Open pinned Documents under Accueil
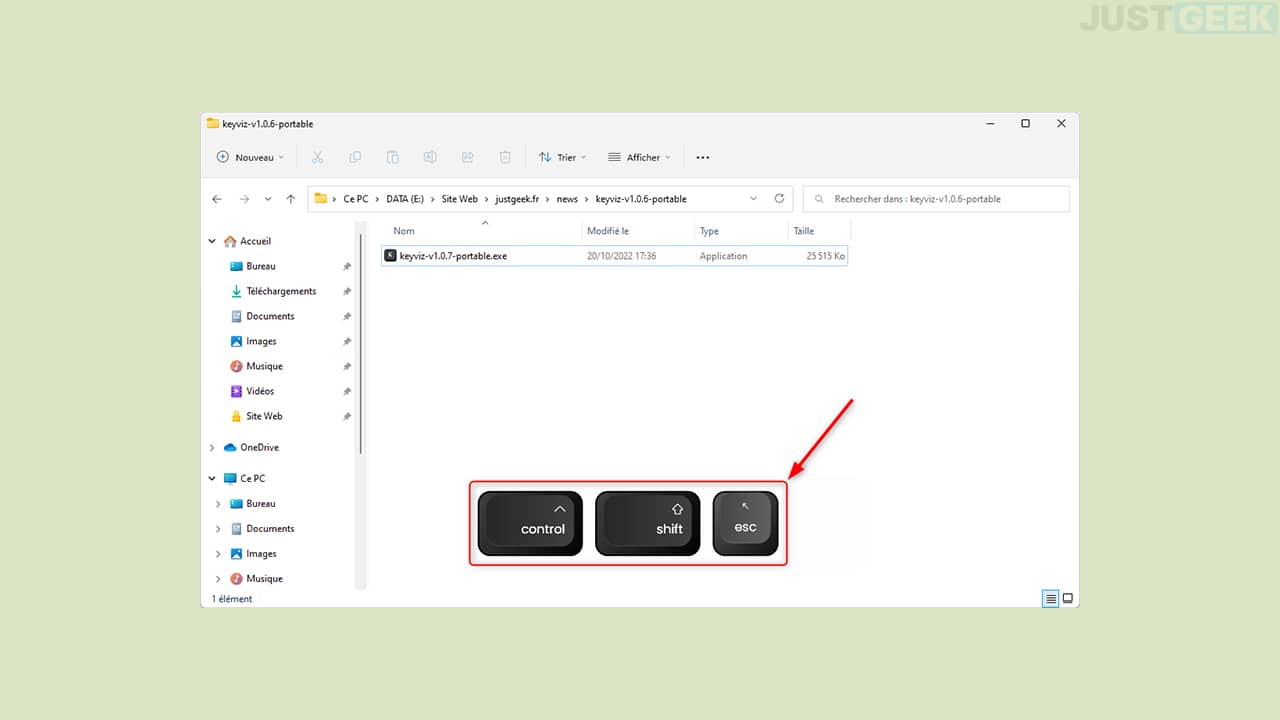The height and width of the screenshot is (720, 1280). pos(270,316)
